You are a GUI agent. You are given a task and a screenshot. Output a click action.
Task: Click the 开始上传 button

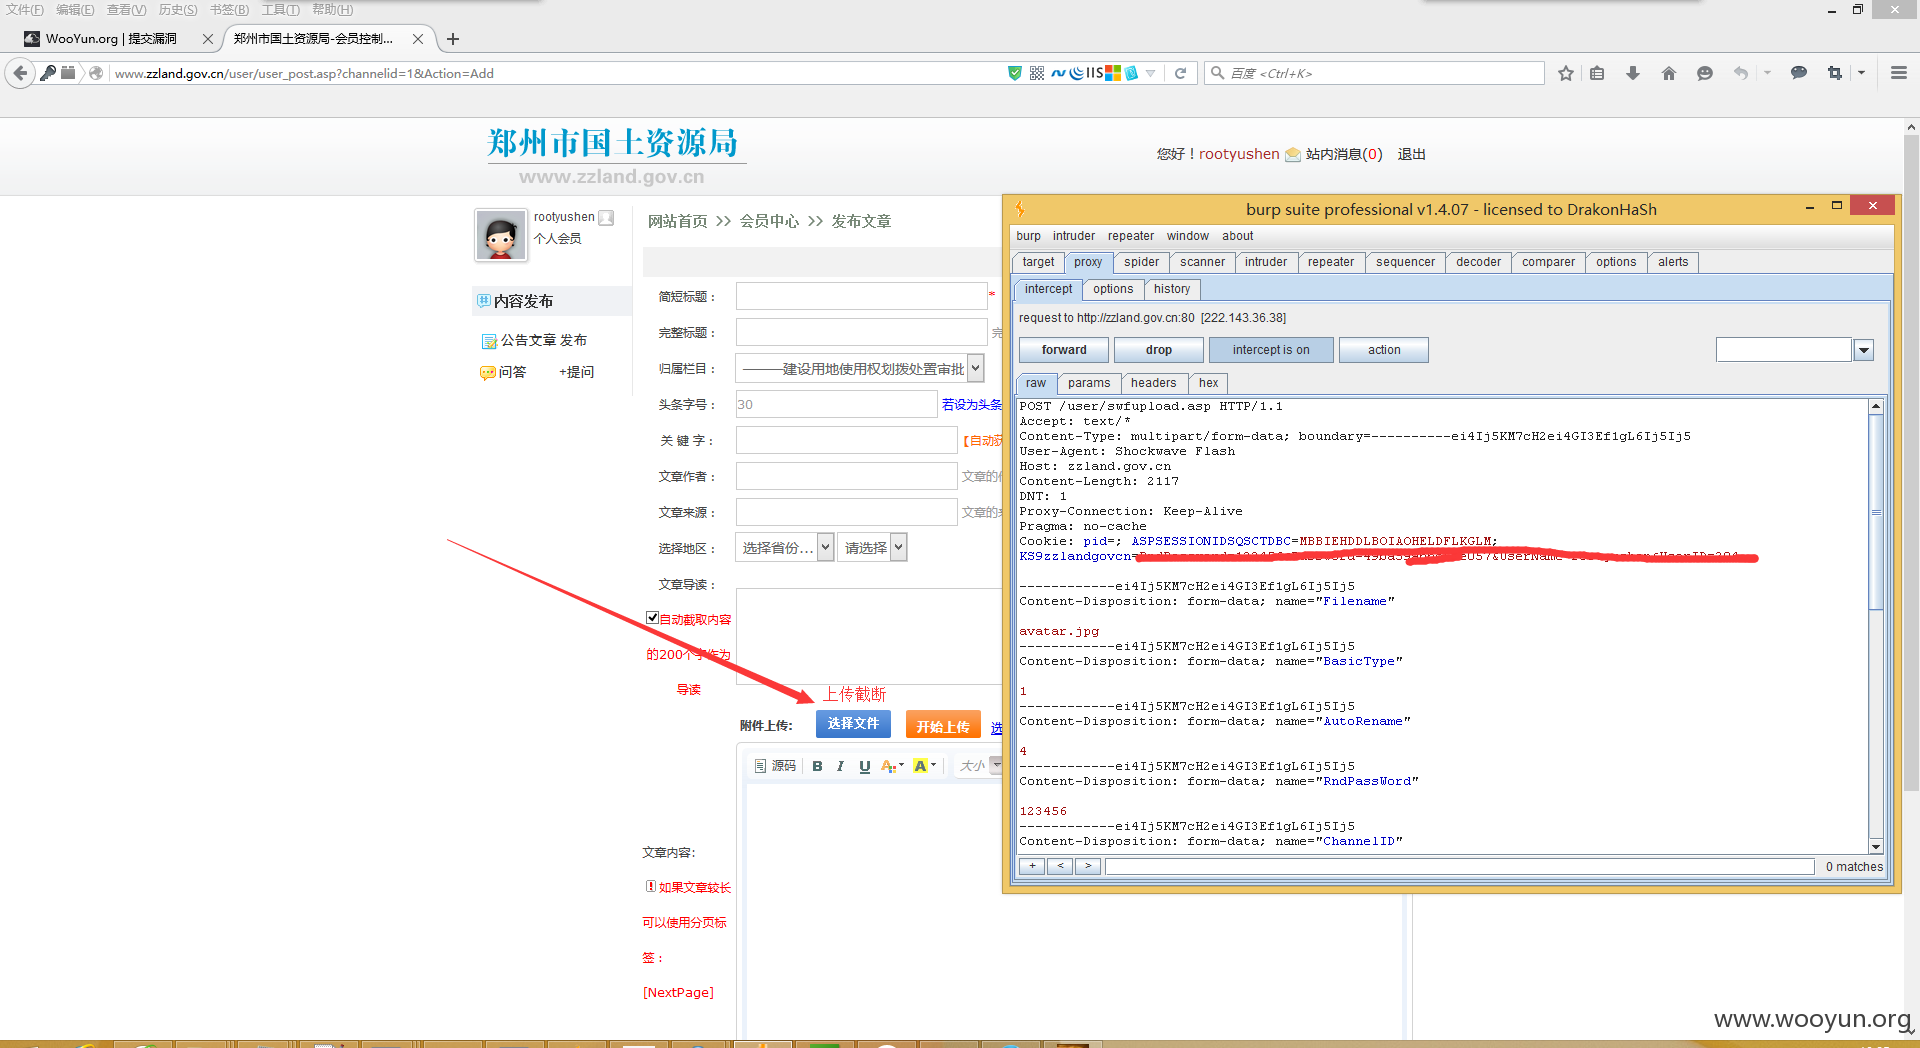click(x=943, y=726)
